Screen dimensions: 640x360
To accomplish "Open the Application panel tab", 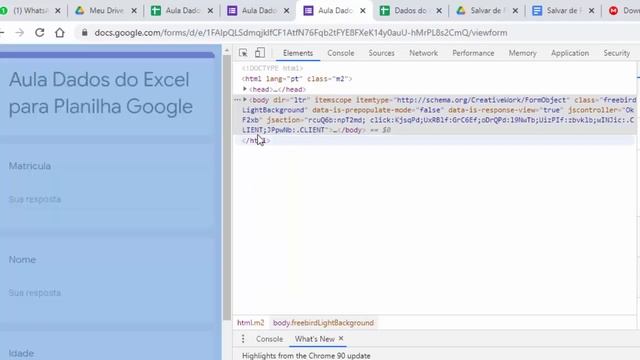I will 570,53.
